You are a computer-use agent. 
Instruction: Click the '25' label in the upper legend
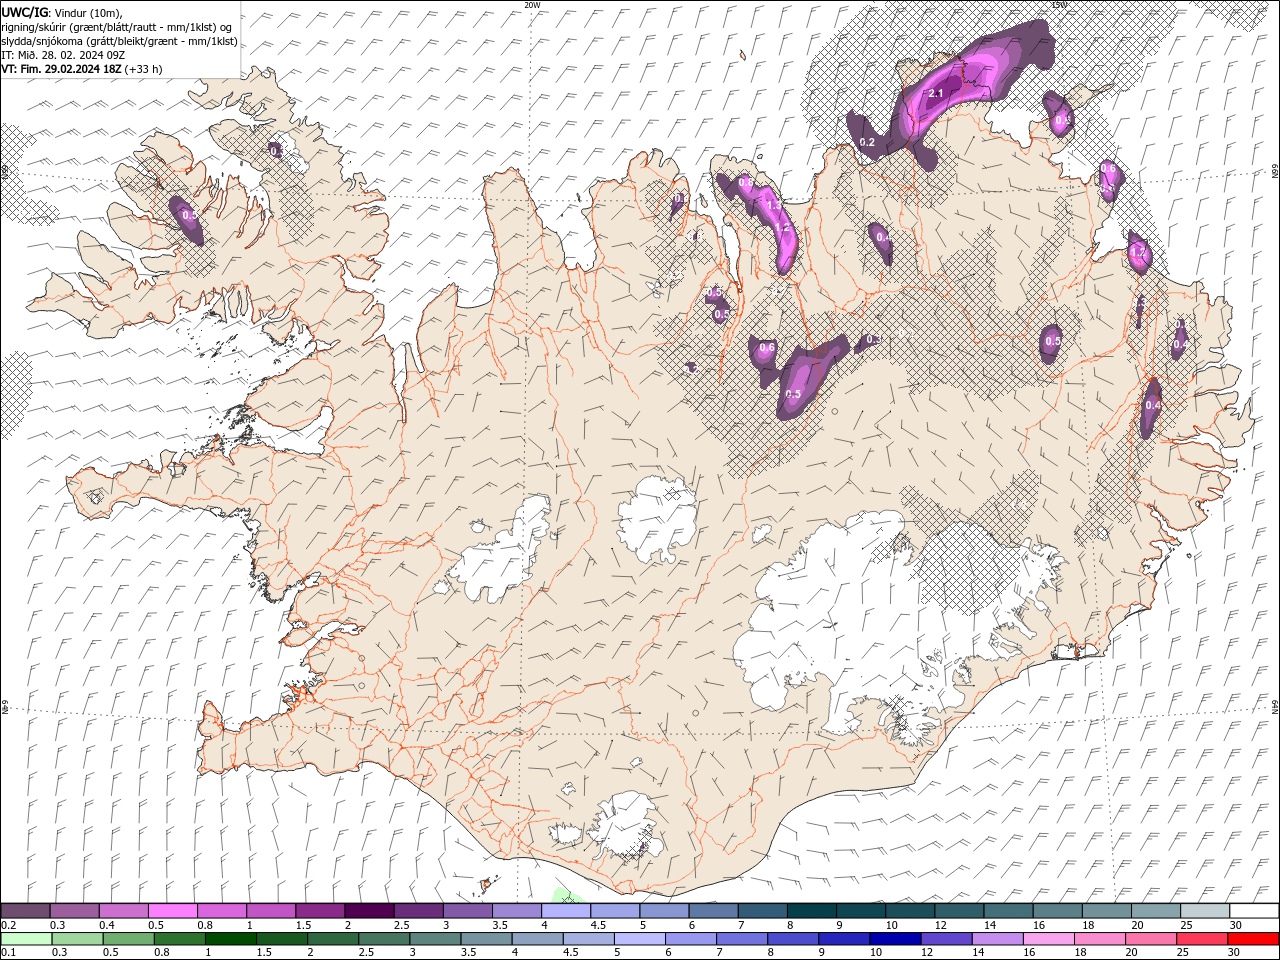tap(1185, 925)
